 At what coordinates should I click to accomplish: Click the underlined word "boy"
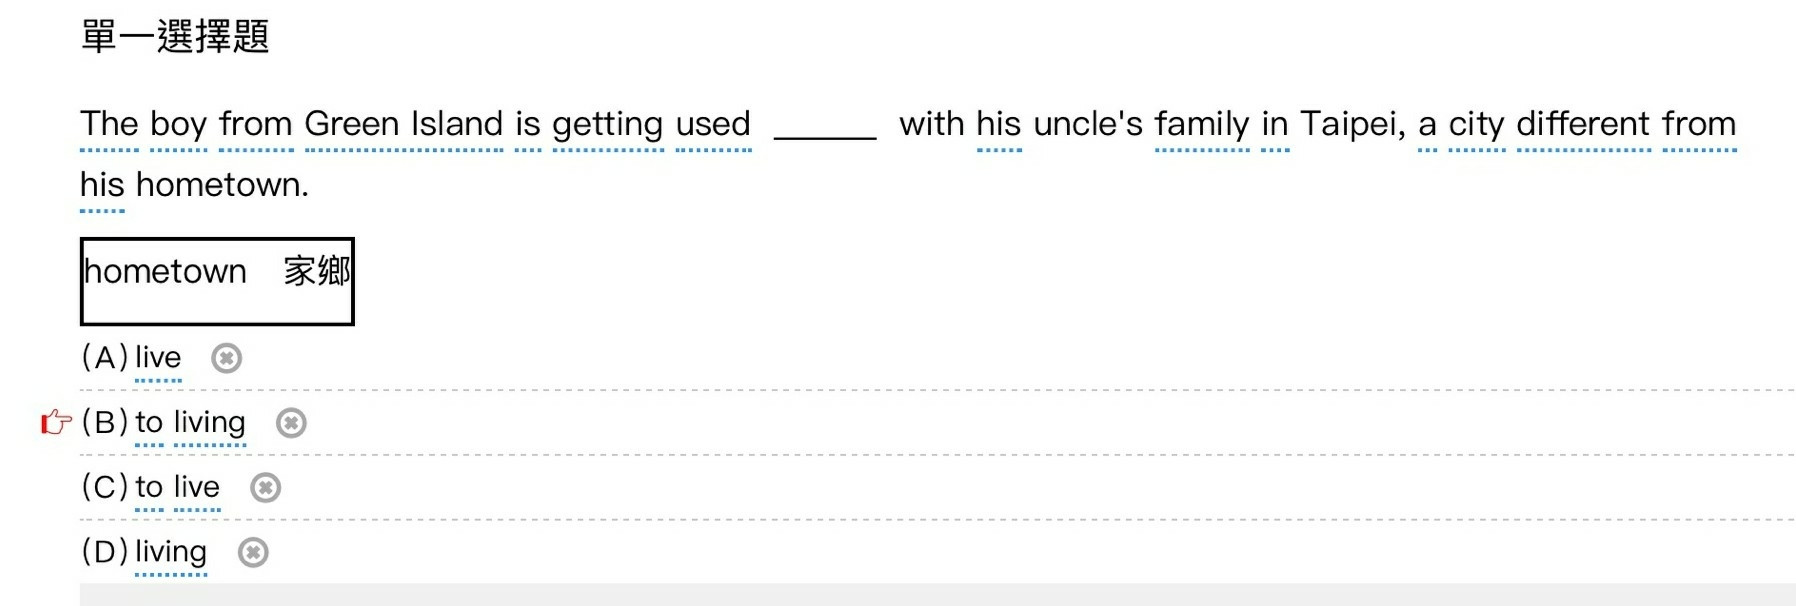click(x=178, y=125)
